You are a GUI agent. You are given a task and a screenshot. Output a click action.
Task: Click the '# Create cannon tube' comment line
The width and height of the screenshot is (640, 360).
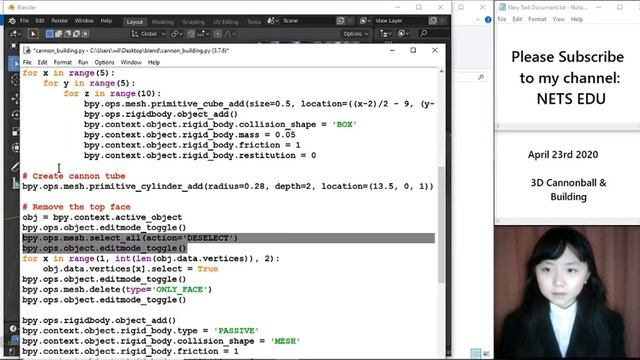click(74, 176)
